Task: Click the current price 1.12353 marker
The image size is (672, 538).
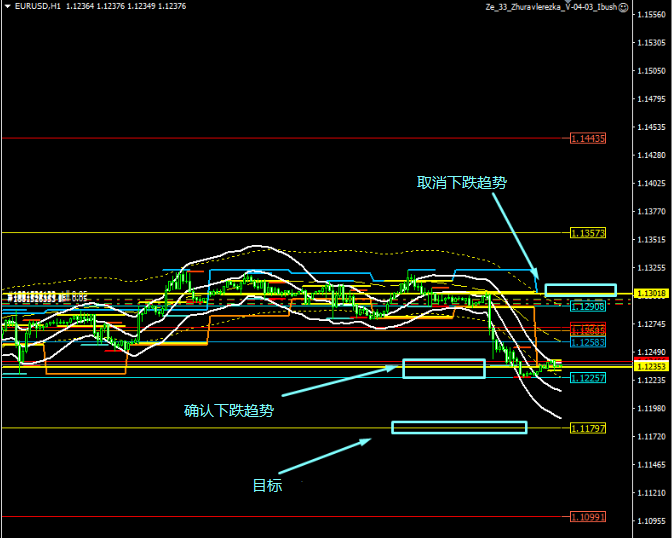Action: click(653, 367)
